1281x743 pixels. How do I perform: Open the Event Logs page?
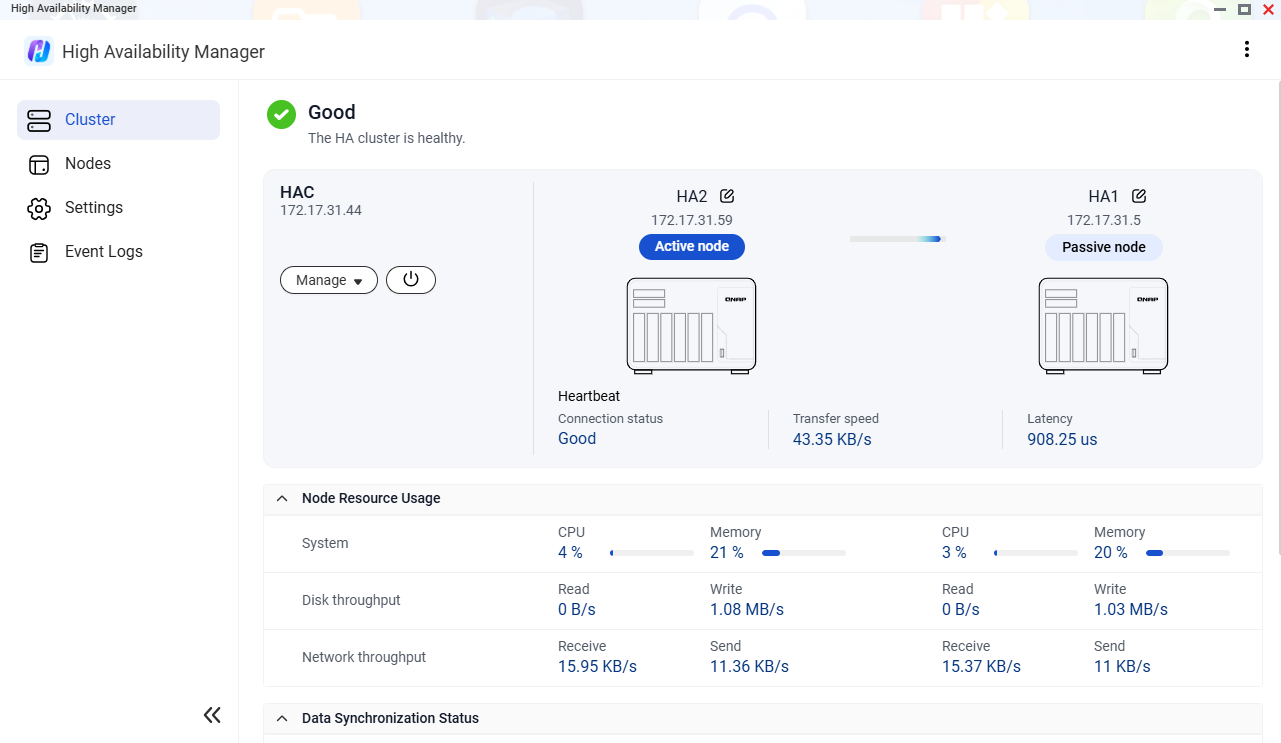(118, 252)
